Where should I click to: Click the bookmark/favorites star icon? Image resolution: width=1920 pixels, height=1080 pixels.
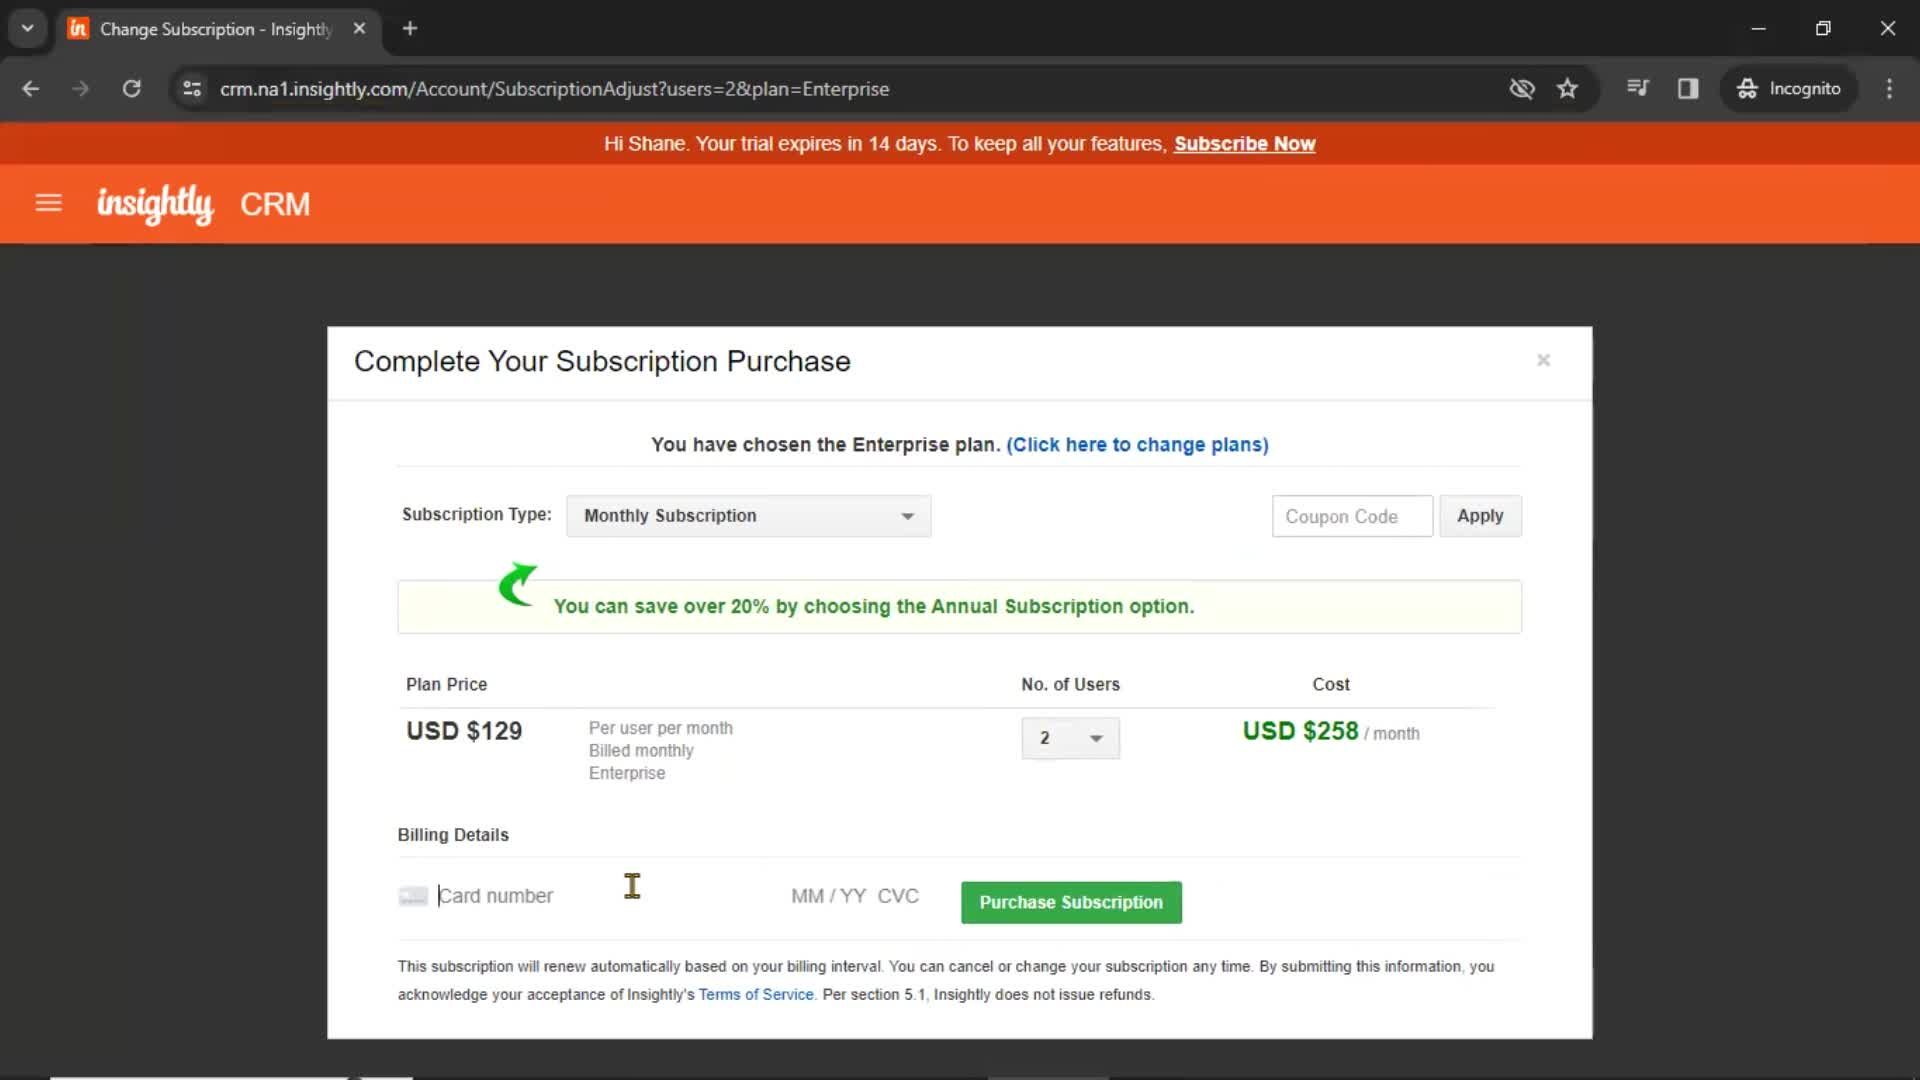click(x=1567, y=88)
